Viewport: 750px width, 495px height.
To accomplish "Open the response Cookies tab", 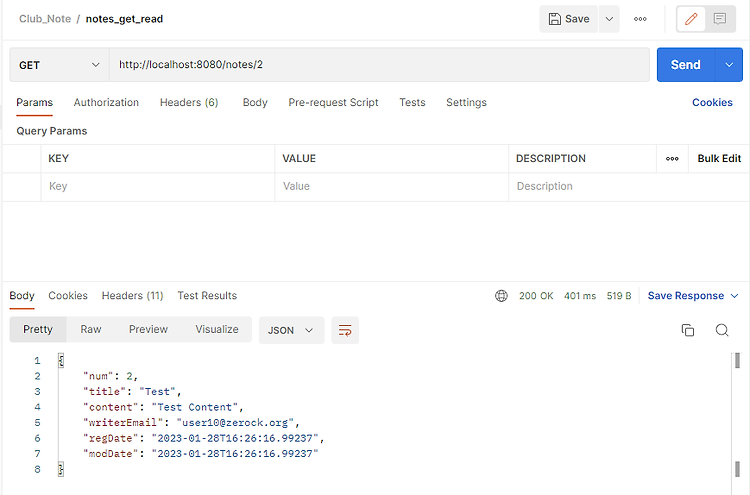I will tap(68, 296).
